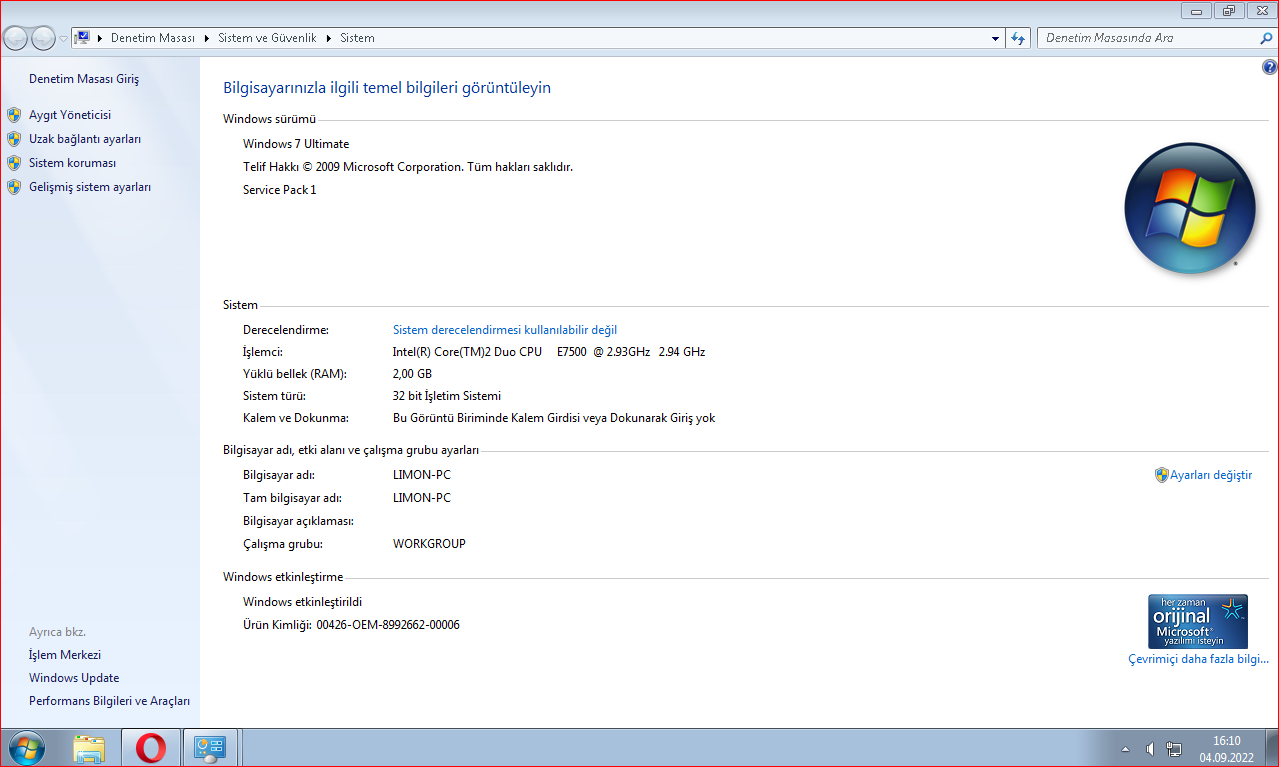Open the Windows Start menu
This screenshot has height=767, width=1279.
click(26, 748)
